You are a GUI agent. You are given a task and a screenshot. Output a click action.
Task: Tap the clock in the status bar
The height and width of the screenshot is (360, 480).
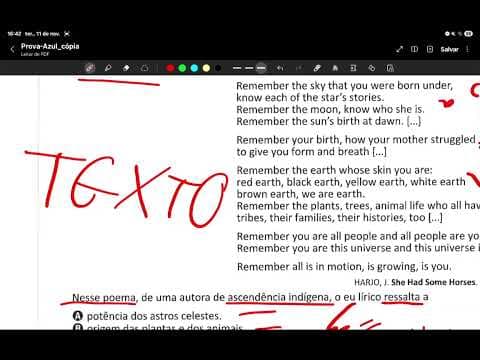[14, 34]
